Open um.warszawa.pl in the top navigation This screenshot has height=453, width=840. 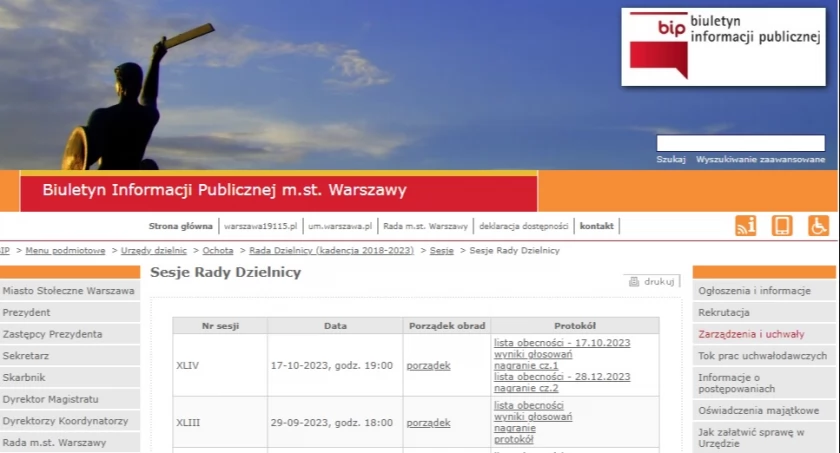coord(340,226)
